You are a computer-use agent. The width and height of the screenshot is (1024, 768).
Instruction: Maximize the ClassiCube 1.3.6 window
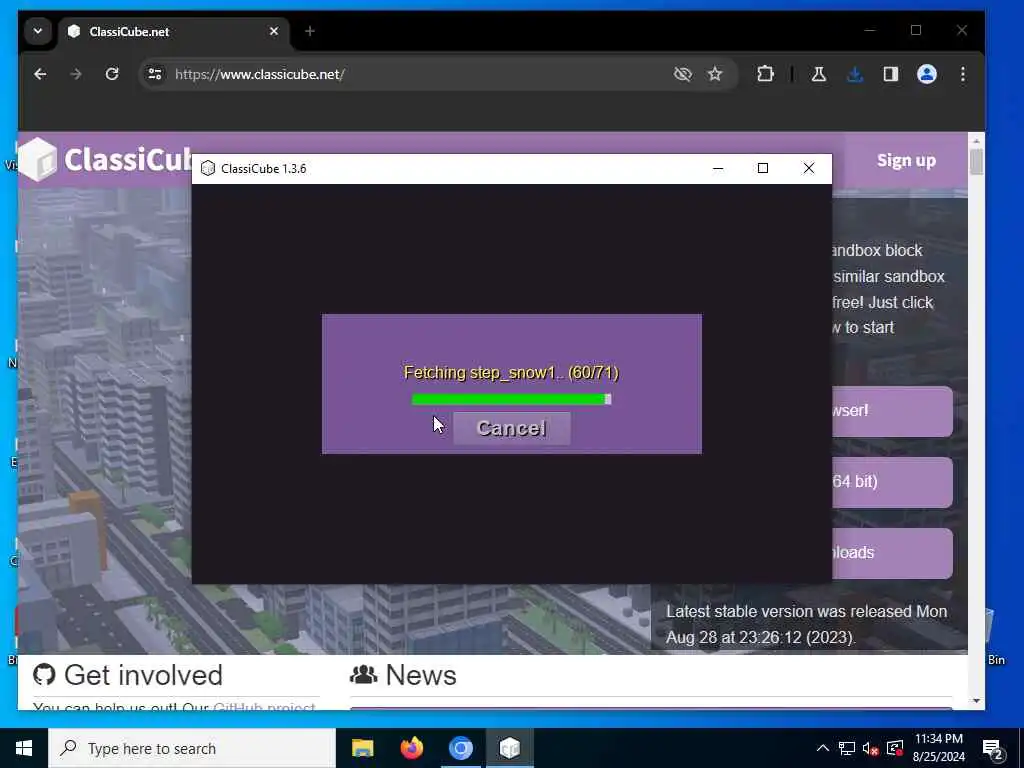[x=763, y=168]
